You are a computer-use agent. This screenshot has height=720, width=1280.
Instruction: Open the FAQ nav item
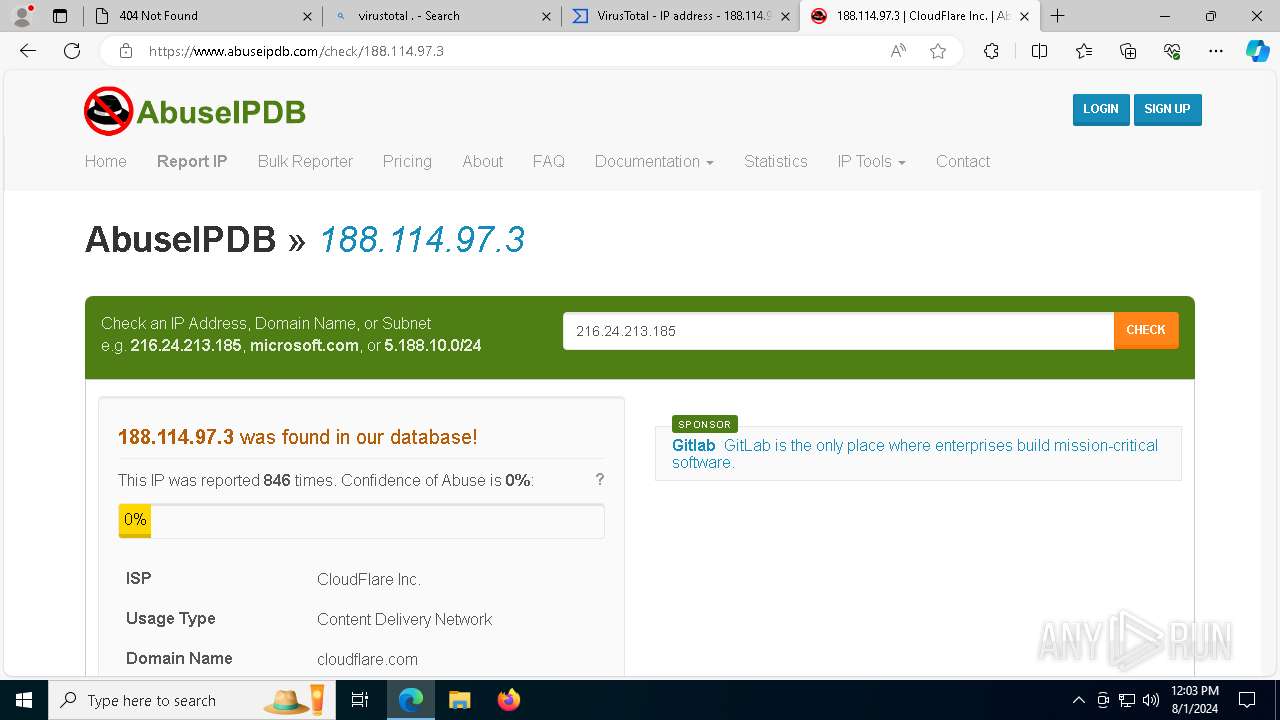[548, 161]
